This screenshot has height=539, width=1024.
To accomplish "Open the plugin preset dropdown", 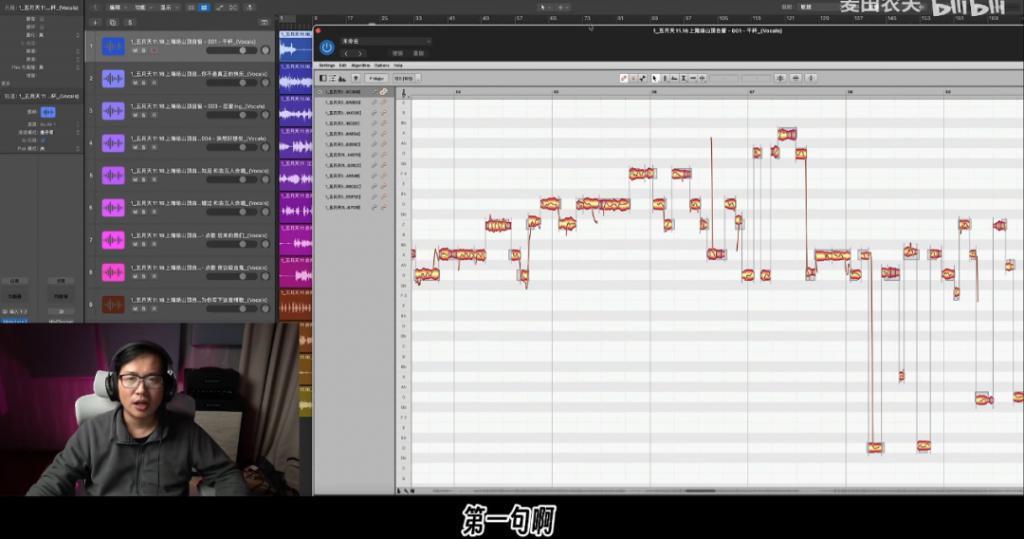I will (387, 41).
